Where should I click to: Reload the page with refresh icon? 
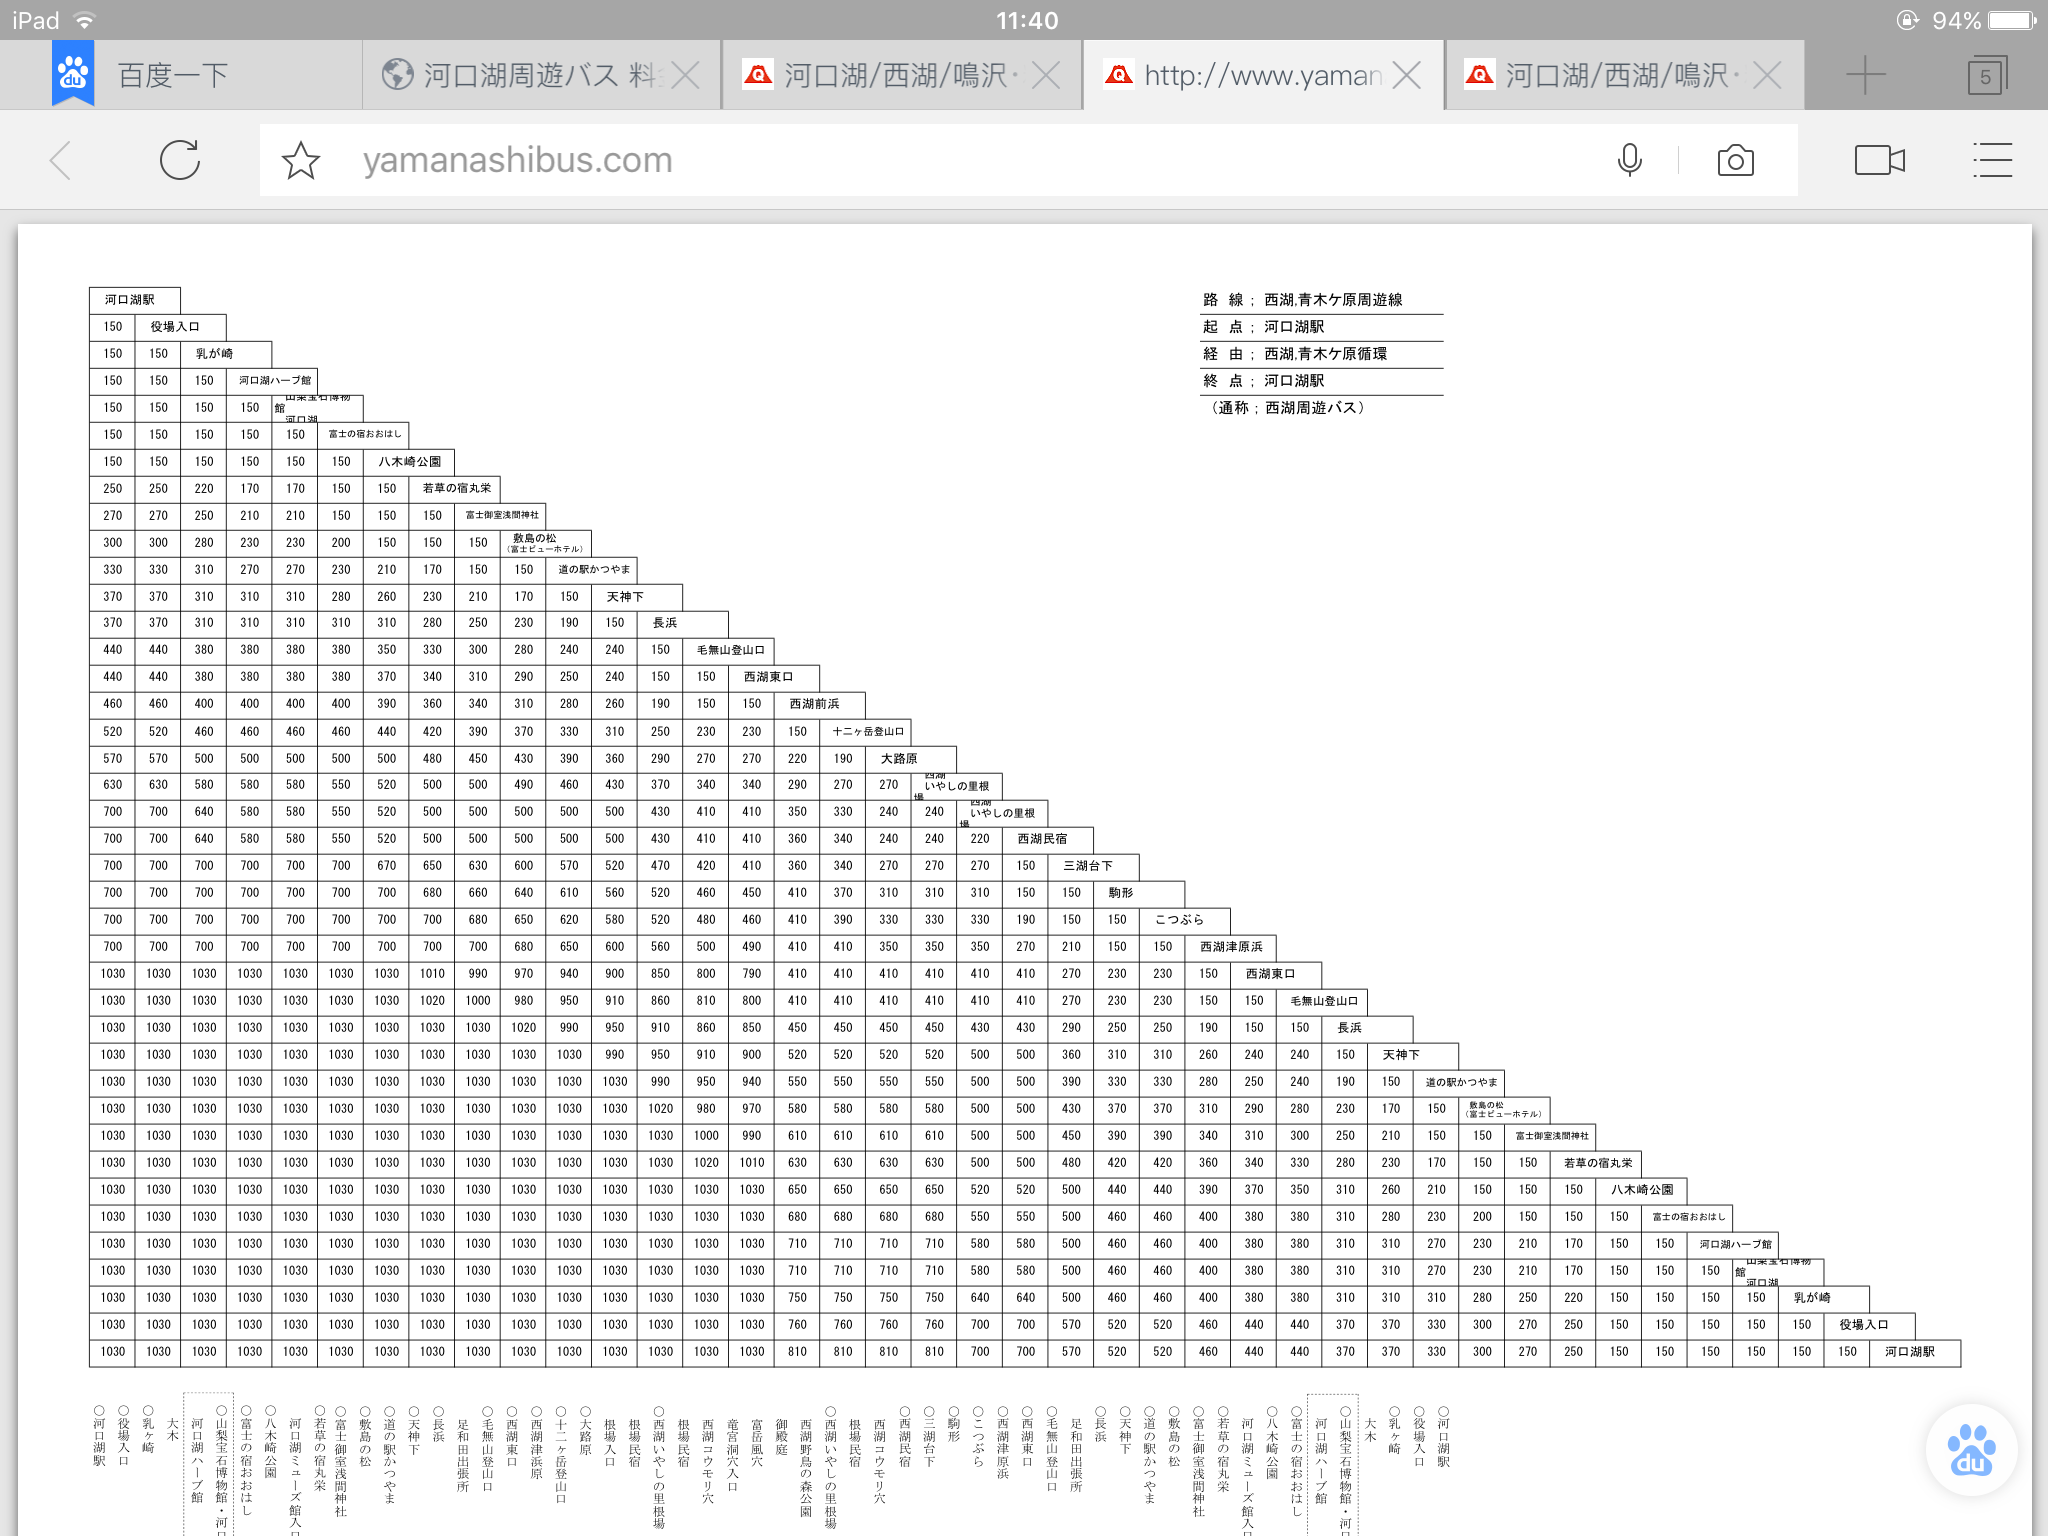(180, 160)
